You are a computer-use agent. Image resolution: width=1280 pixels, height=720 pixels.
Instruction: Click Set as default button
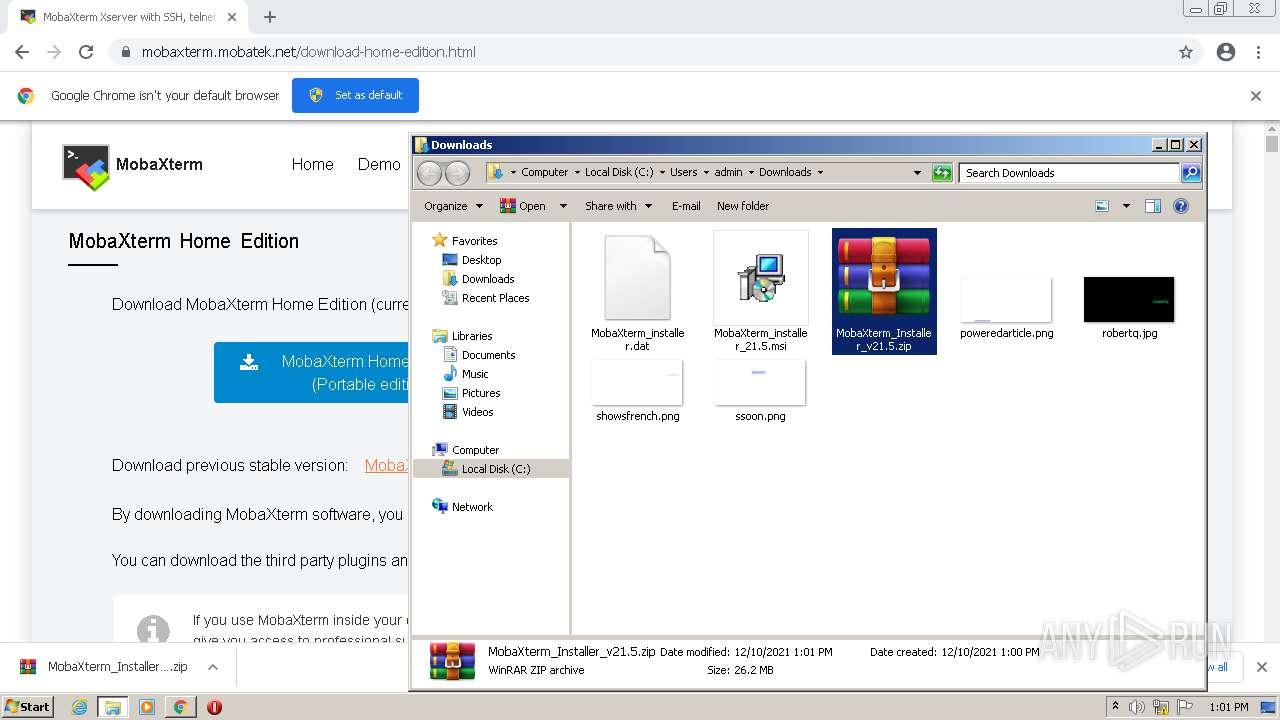(355, 95)
